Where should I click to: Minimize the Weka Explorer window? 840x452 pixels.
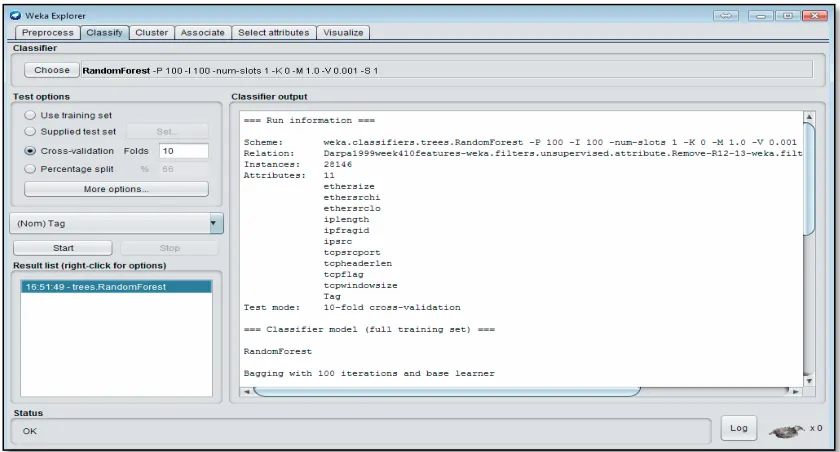(760, 16)
